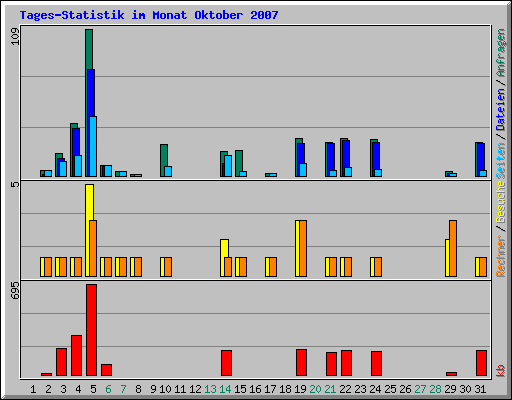512x400 pixels.
Task: Click the orange Rechner bar for day 10
Action: [168, 267]
